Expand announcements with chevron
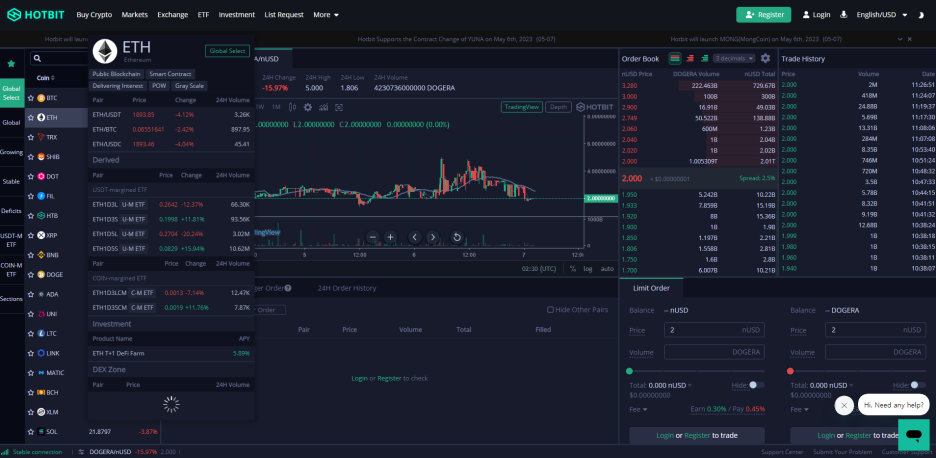The image size is (936, 458). (x=900, y=39)
